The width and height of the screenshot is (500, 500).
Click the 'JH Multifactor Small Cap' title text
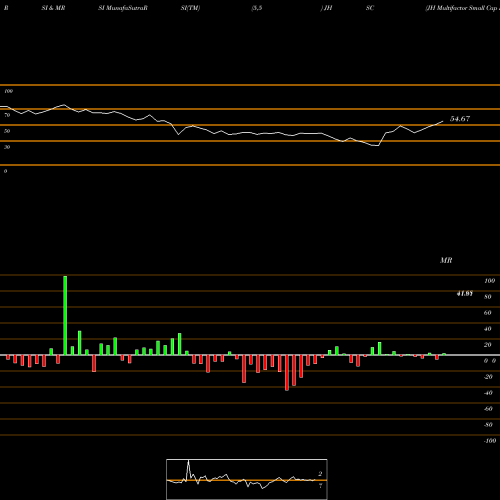click(462, 8)
